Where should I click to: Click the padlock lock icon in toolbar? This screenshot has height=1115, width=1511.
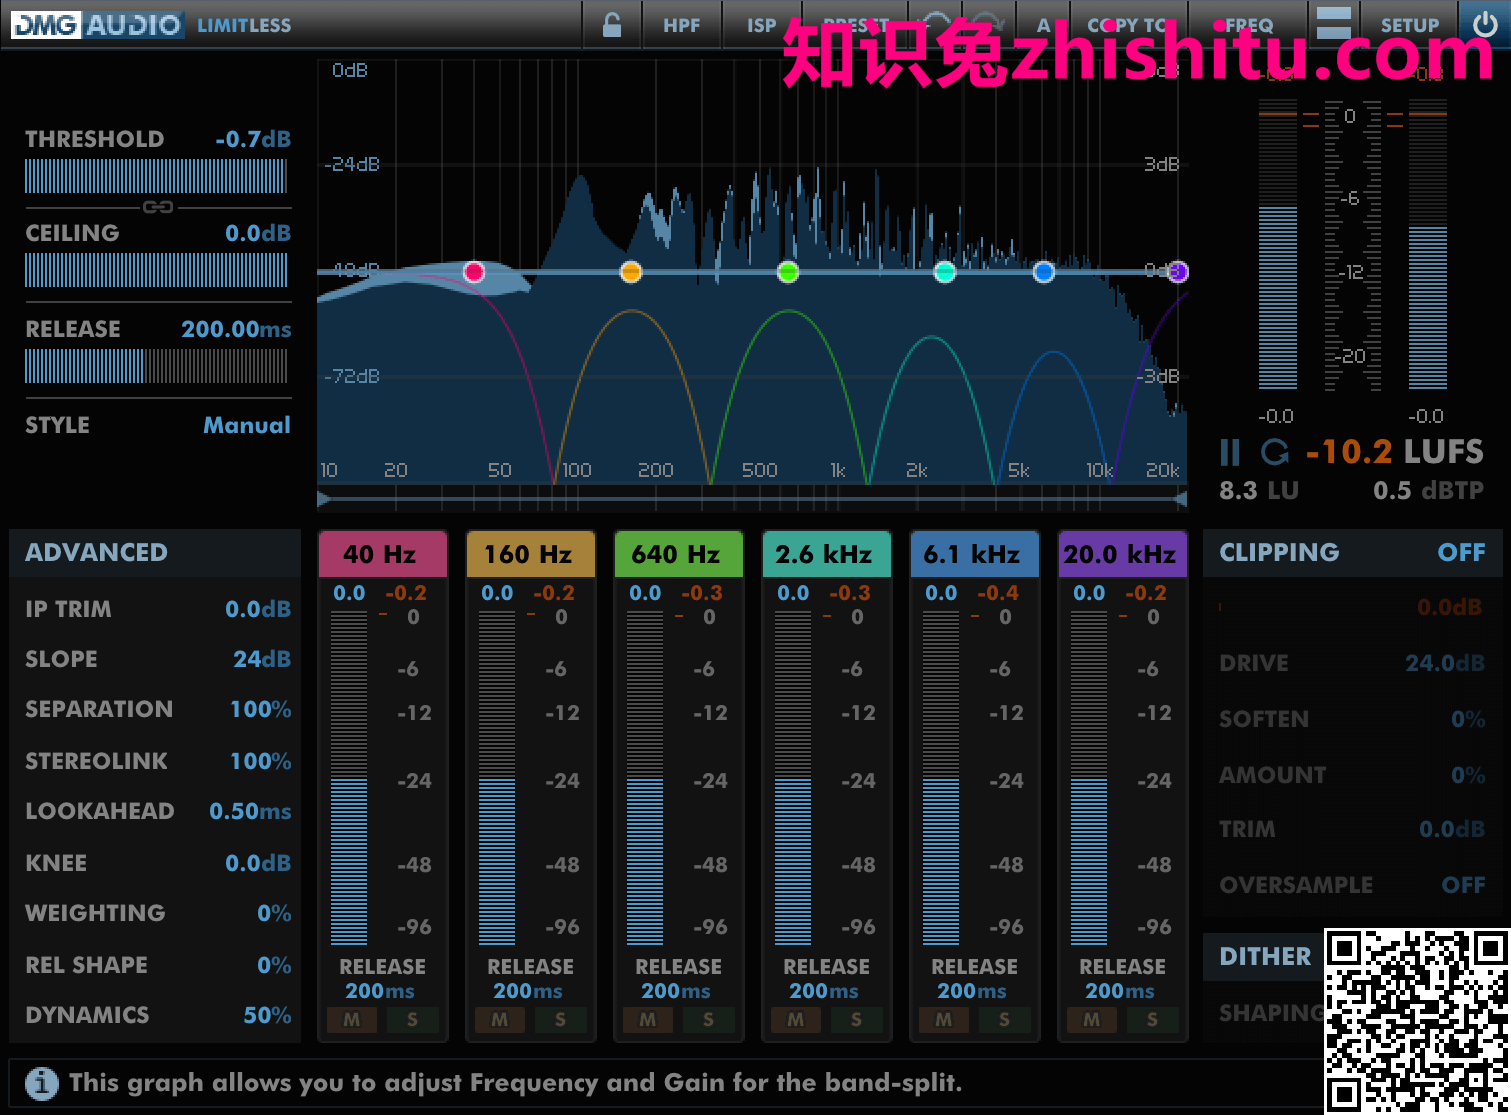pos(612,24)
